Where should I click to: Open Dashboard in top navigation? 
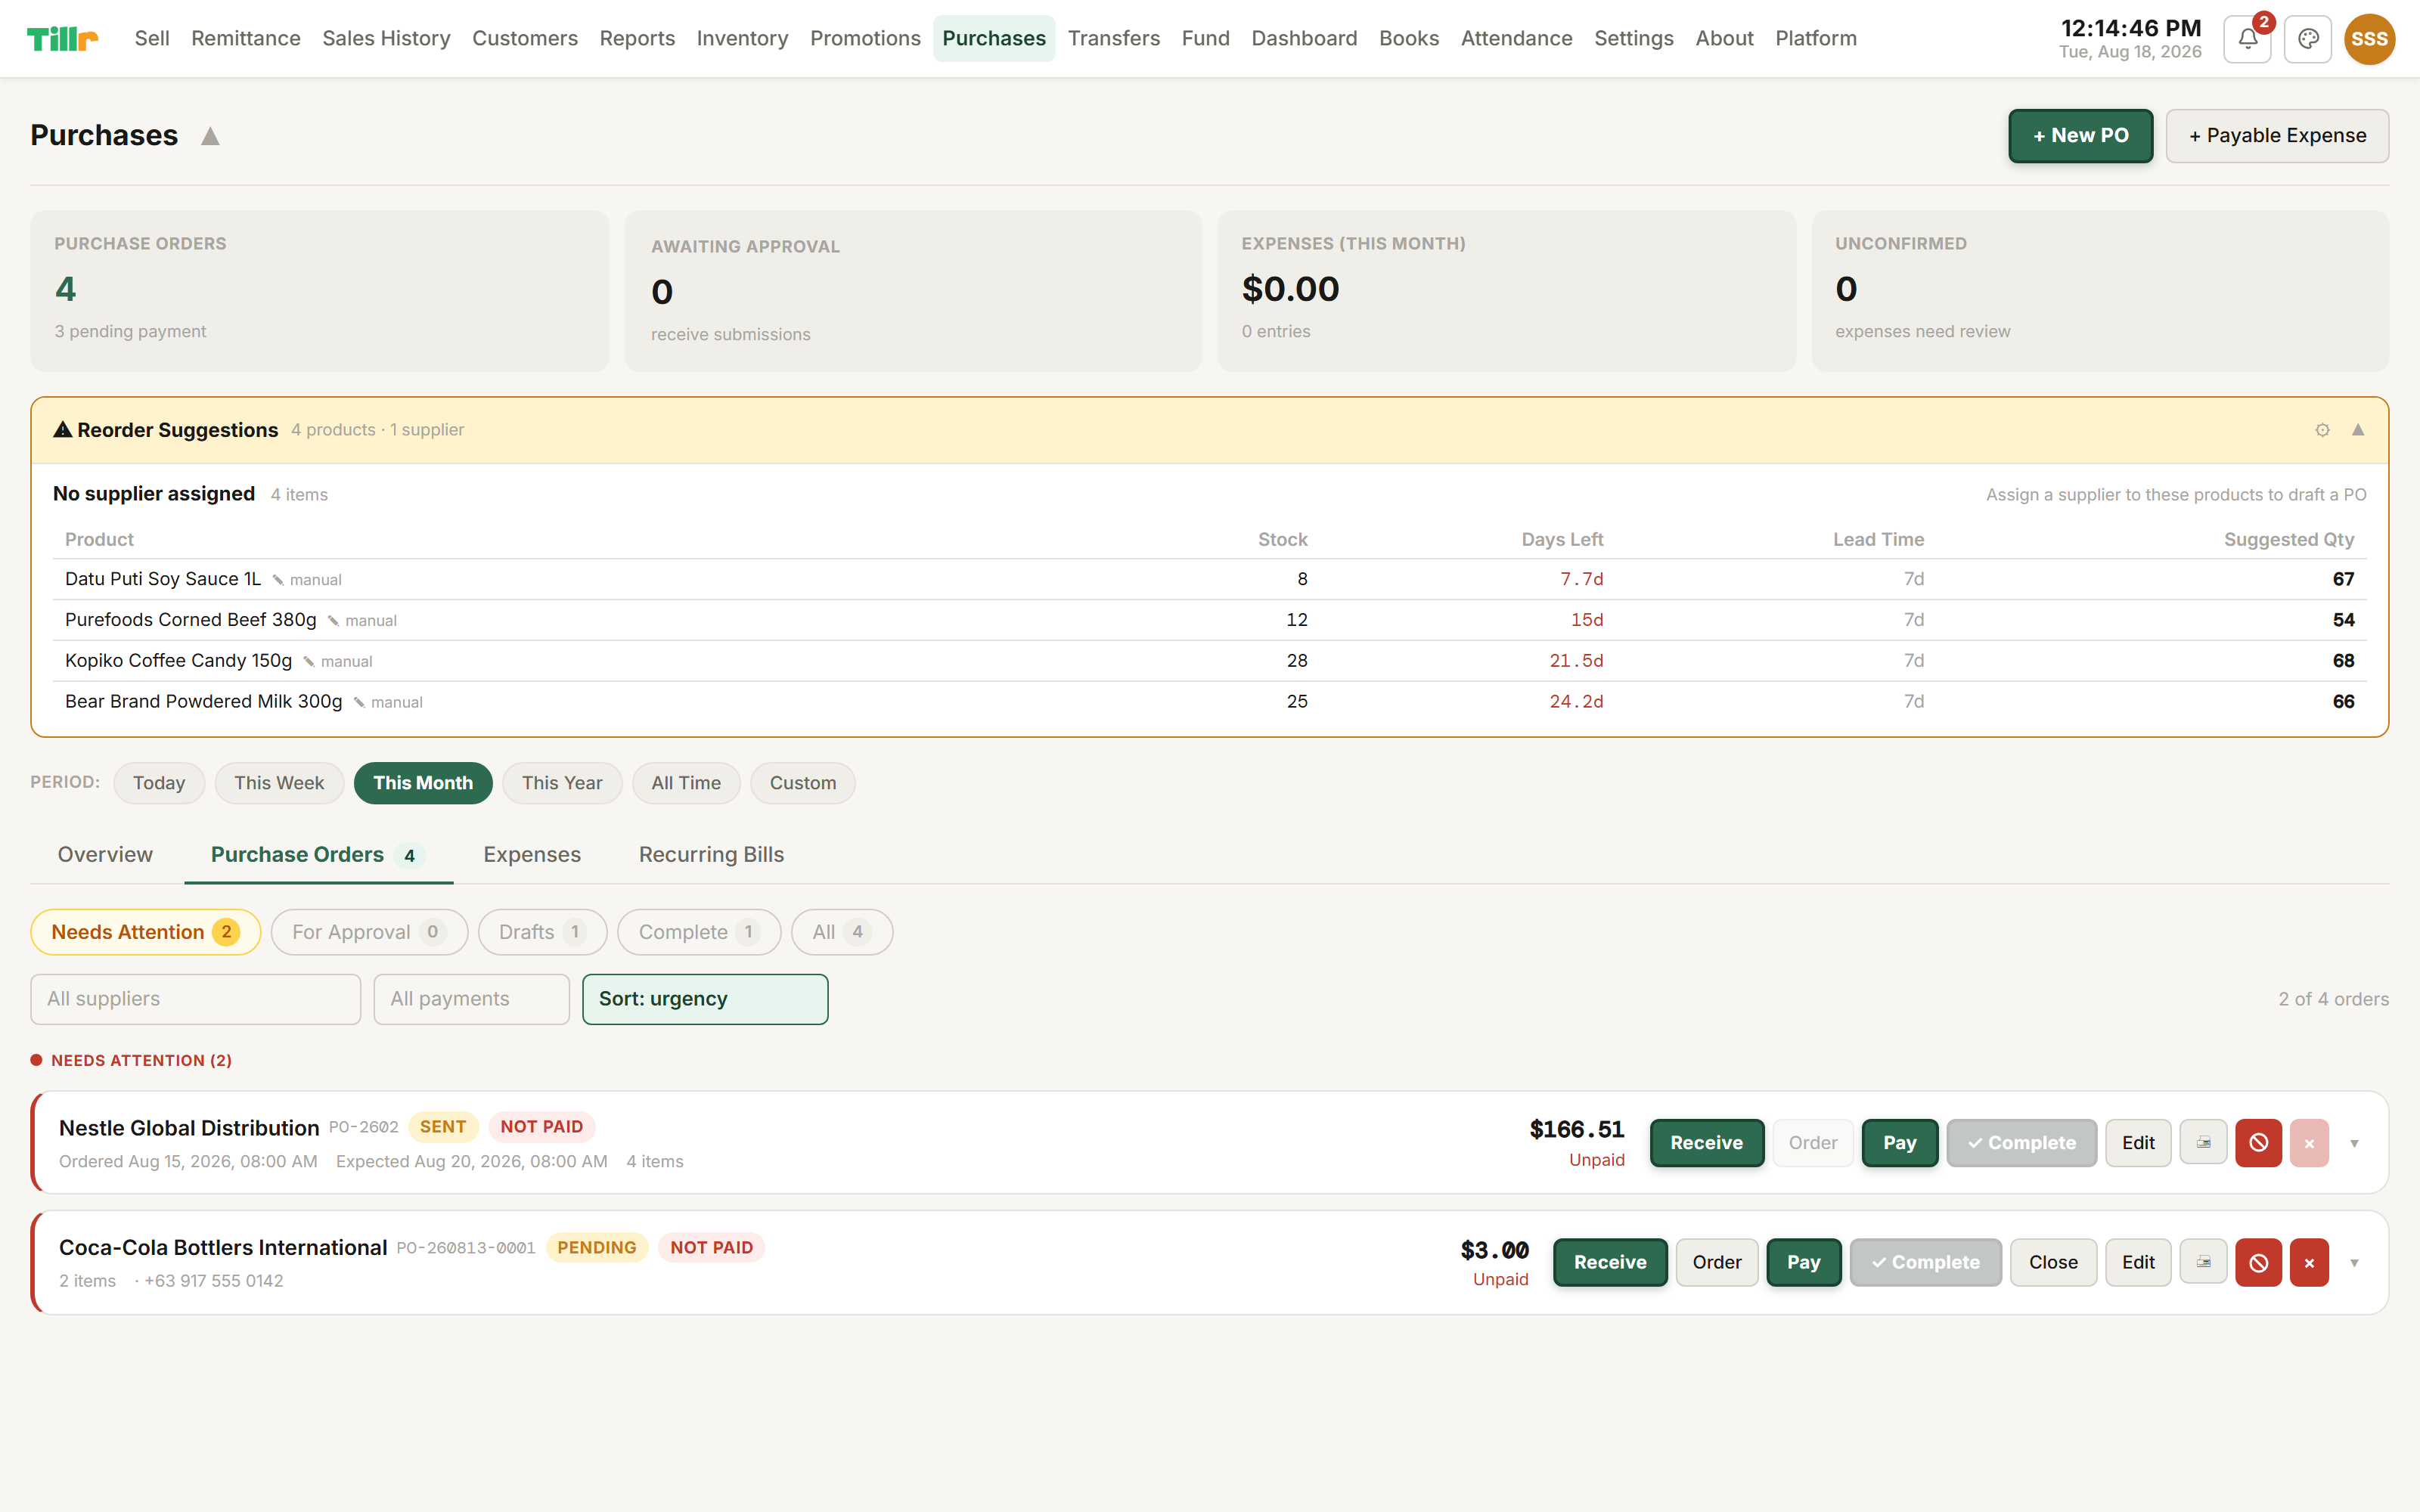(x=1304, y=39)
